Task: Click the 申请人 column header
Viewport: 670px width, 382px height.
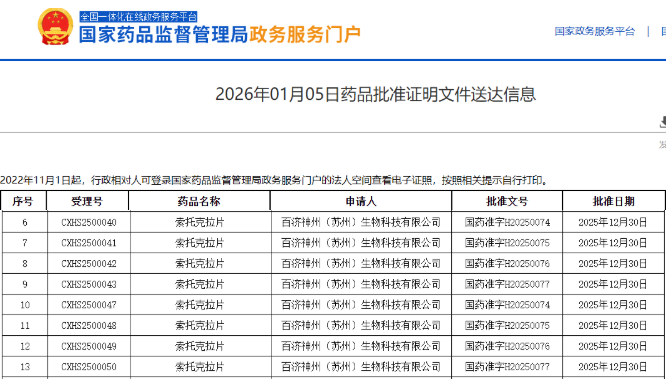Action: click(x=361, y=201)
